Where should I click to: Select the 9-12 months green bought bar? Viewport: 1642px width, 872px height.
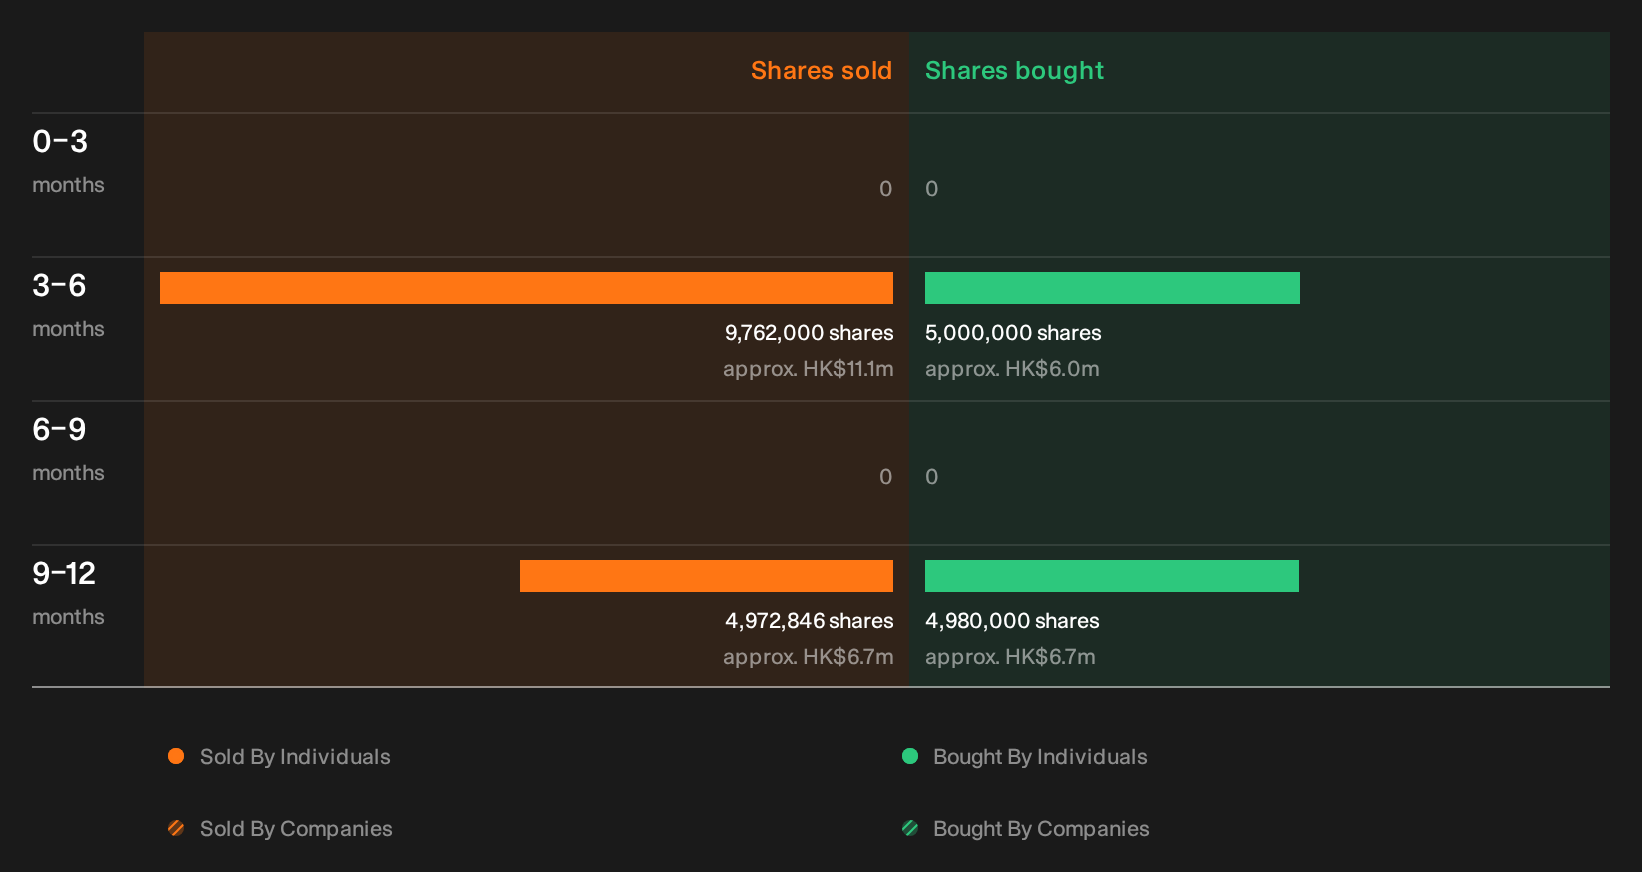point(1112,576)
